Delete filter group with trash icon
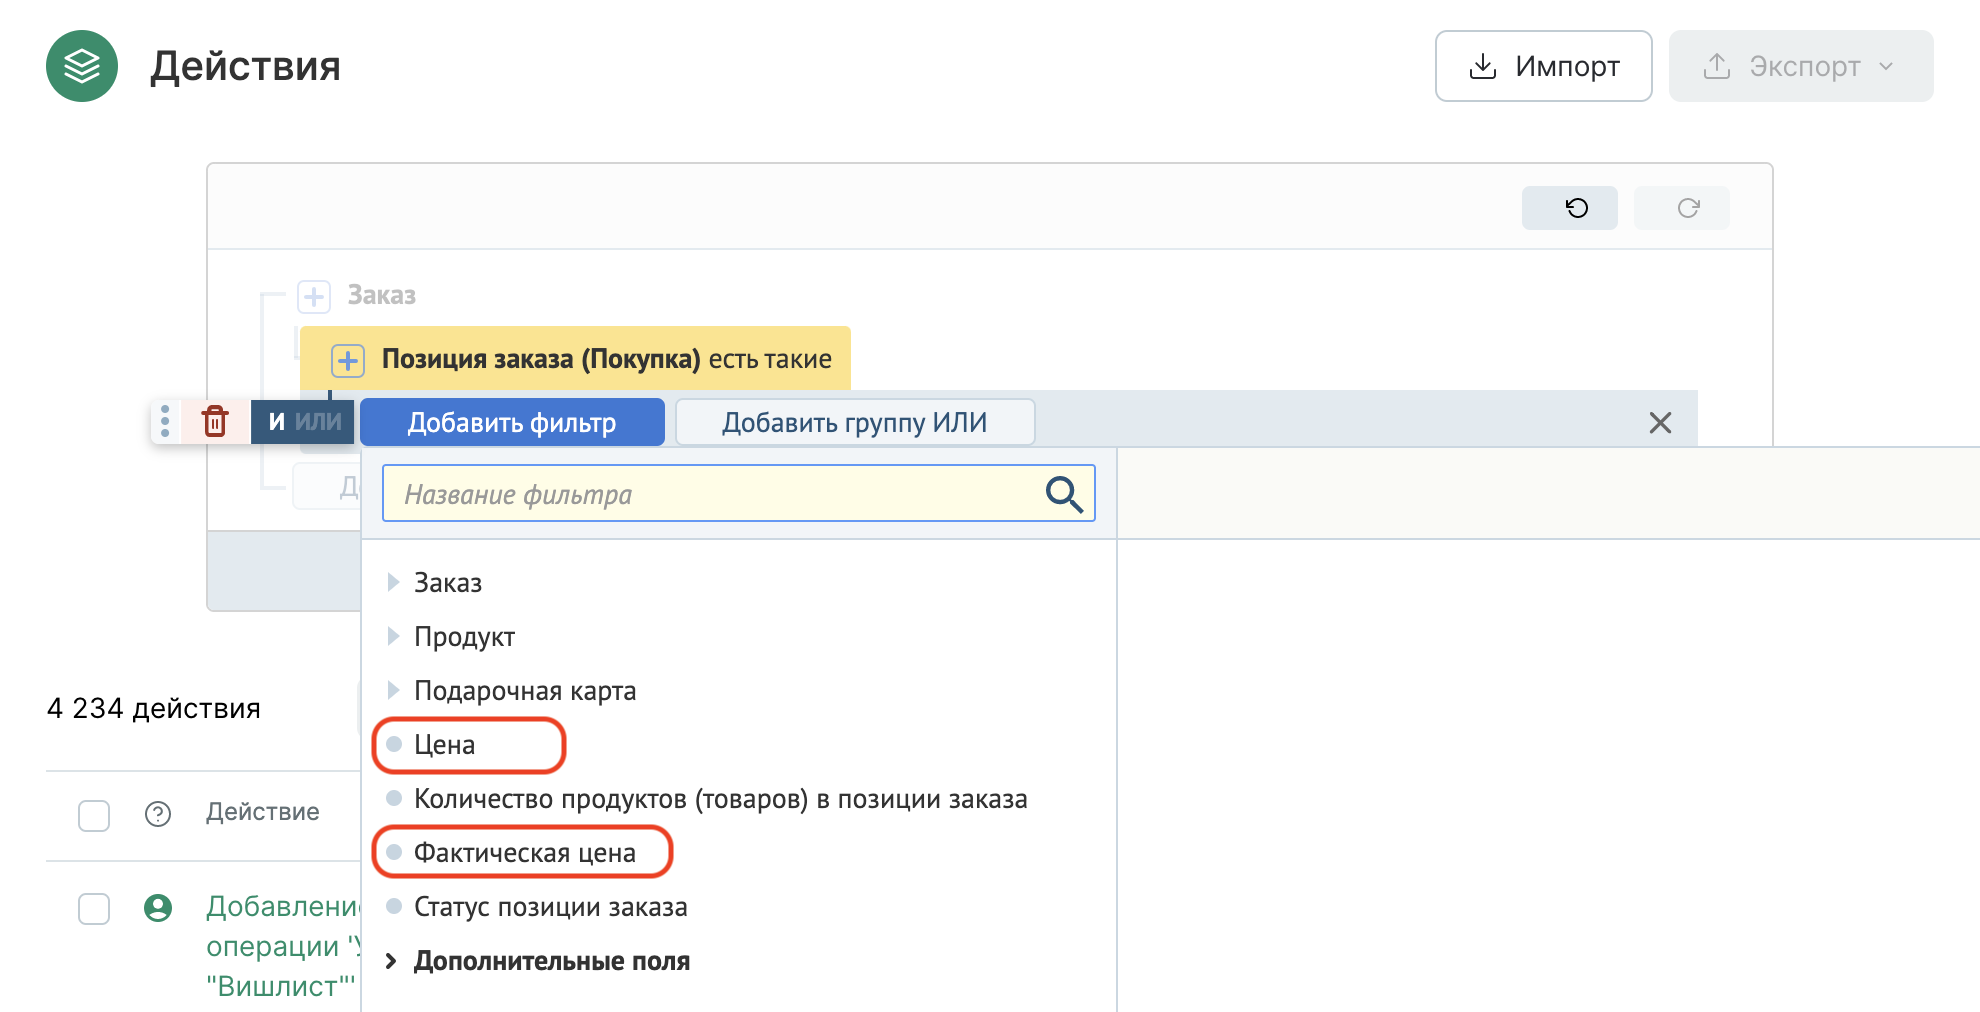The width and height of the screenshot is (1980, 1012). [x=215, y=421]
